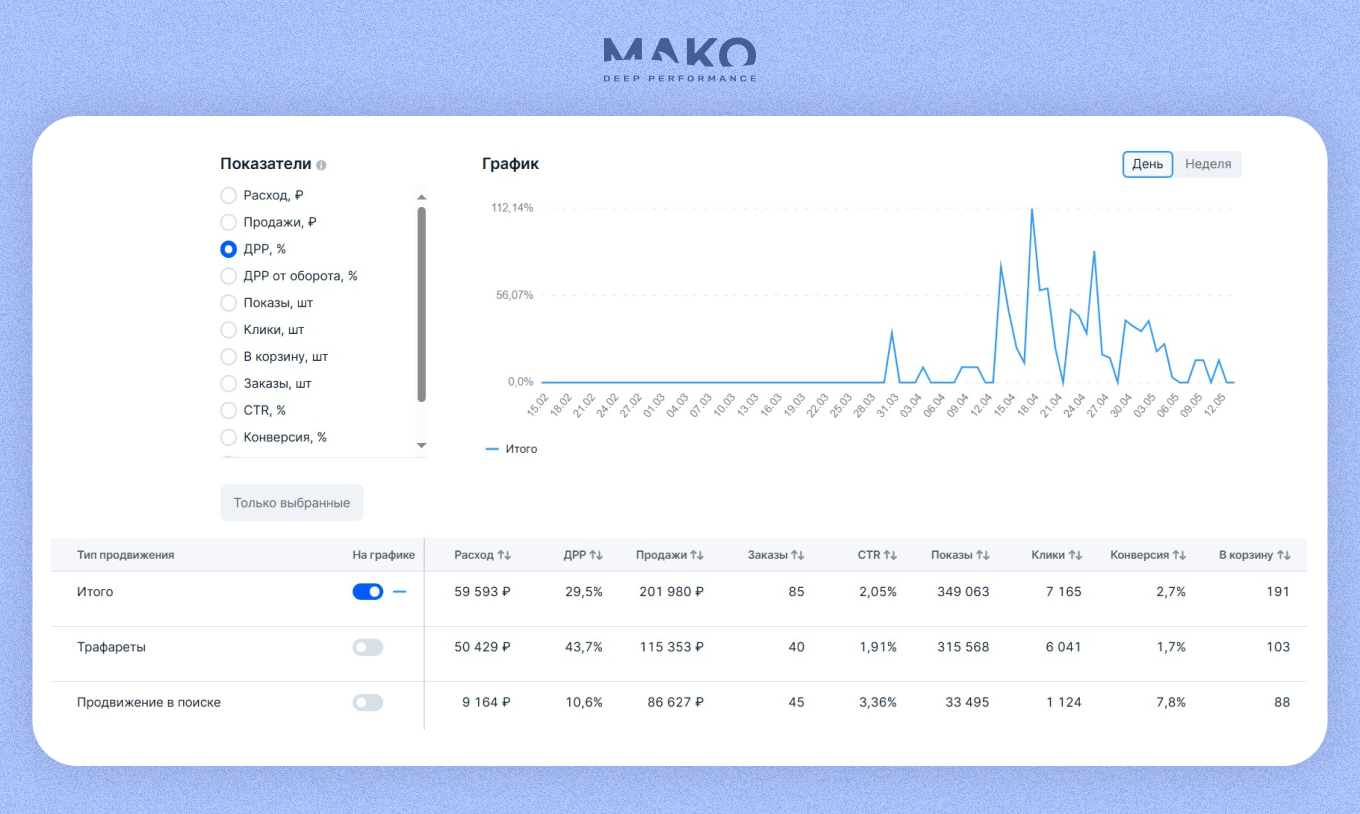Screen dimensions: 1360x814
Task: Click the Итого legend item under chart
Action: (511, 450)
